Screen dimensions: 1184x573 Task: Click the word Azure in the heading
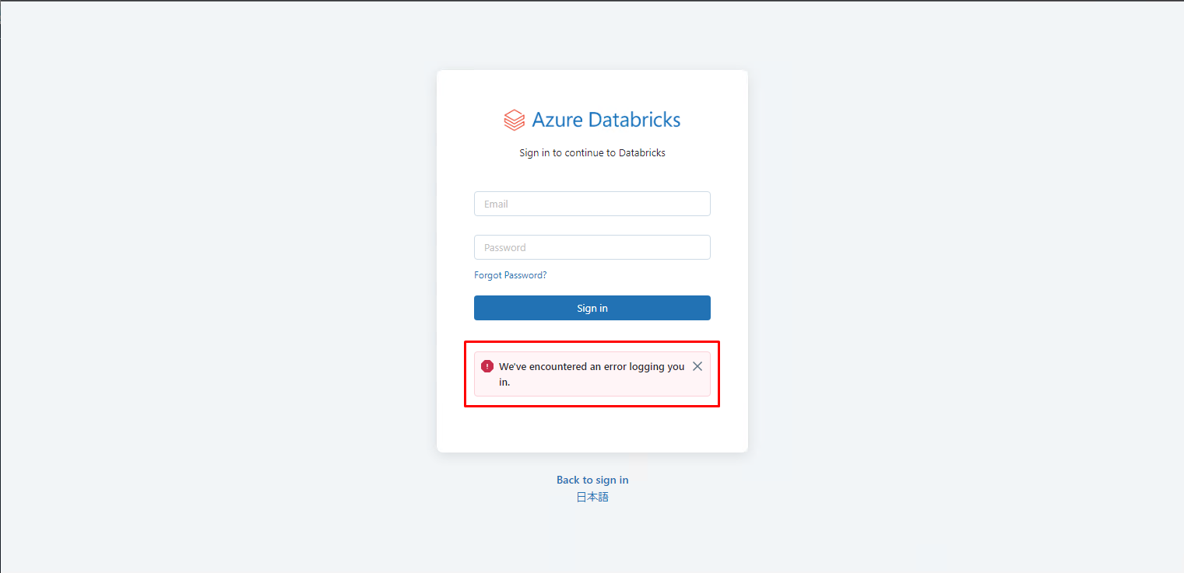(x=557, y=120)
